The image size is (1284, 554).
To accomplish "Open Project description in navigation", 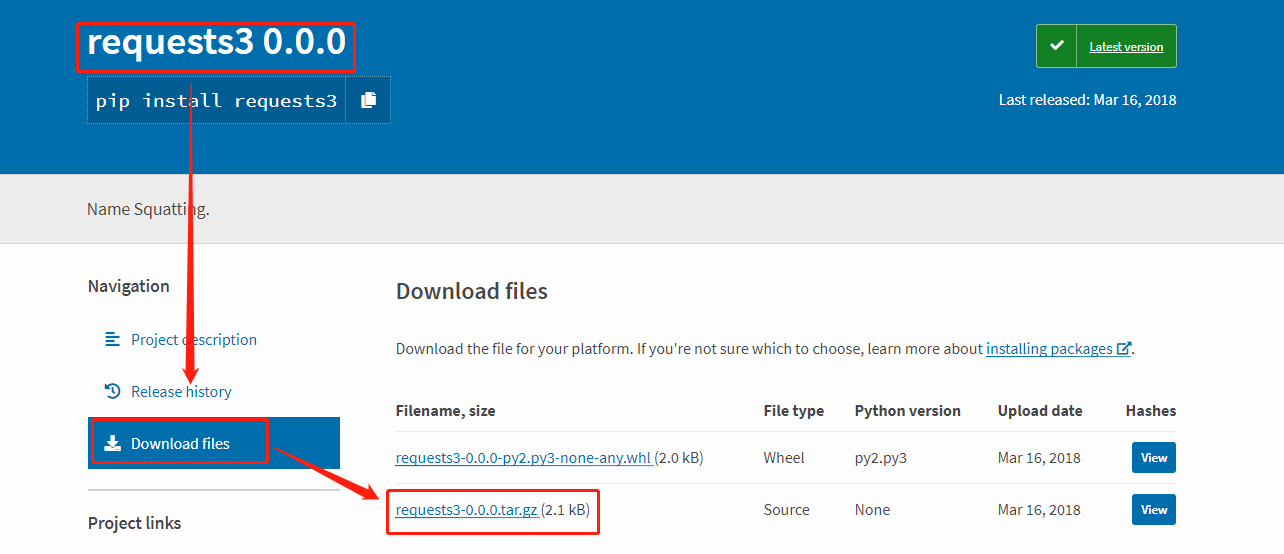I will pyautogui.click(x=193, y=340).
